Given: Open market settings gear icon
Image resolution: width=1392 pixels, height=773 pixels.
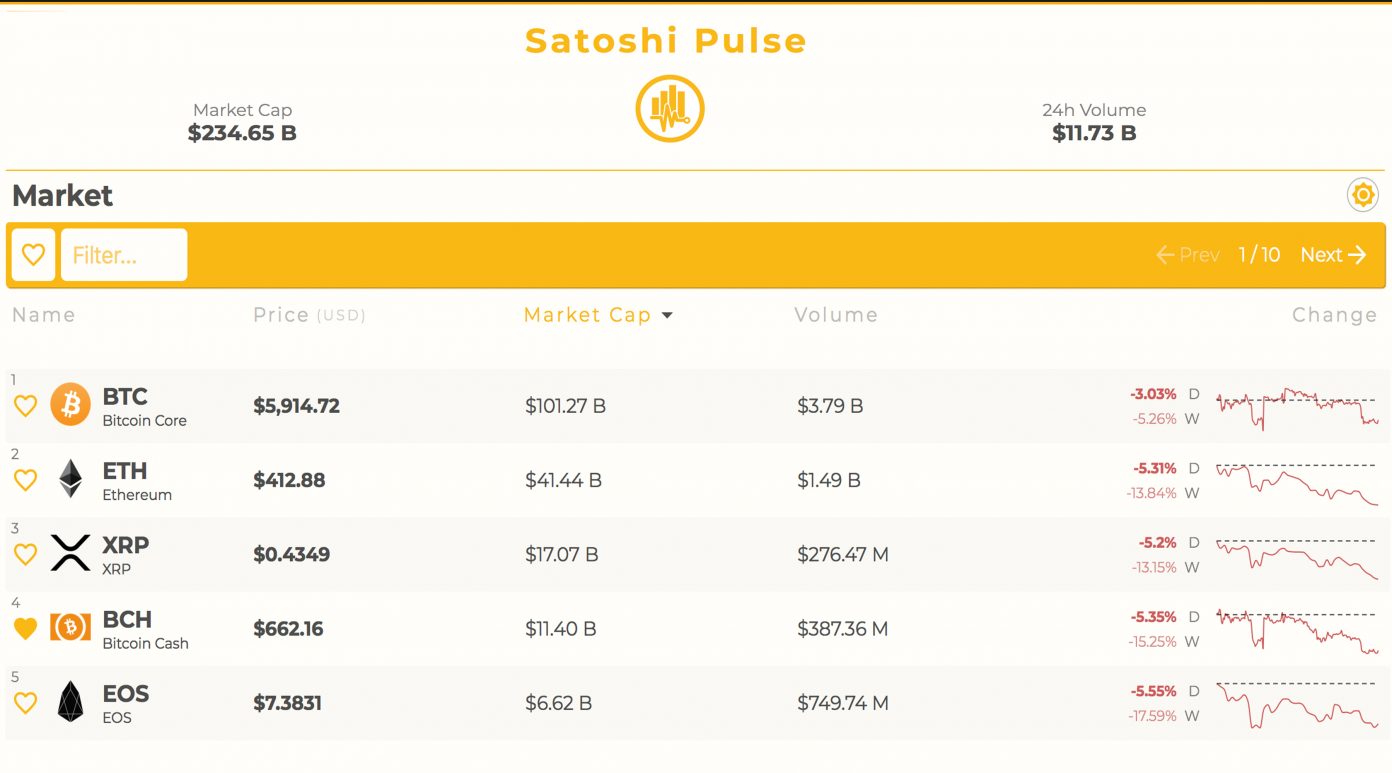Looking at the screenshot, I should point(1362,195).
